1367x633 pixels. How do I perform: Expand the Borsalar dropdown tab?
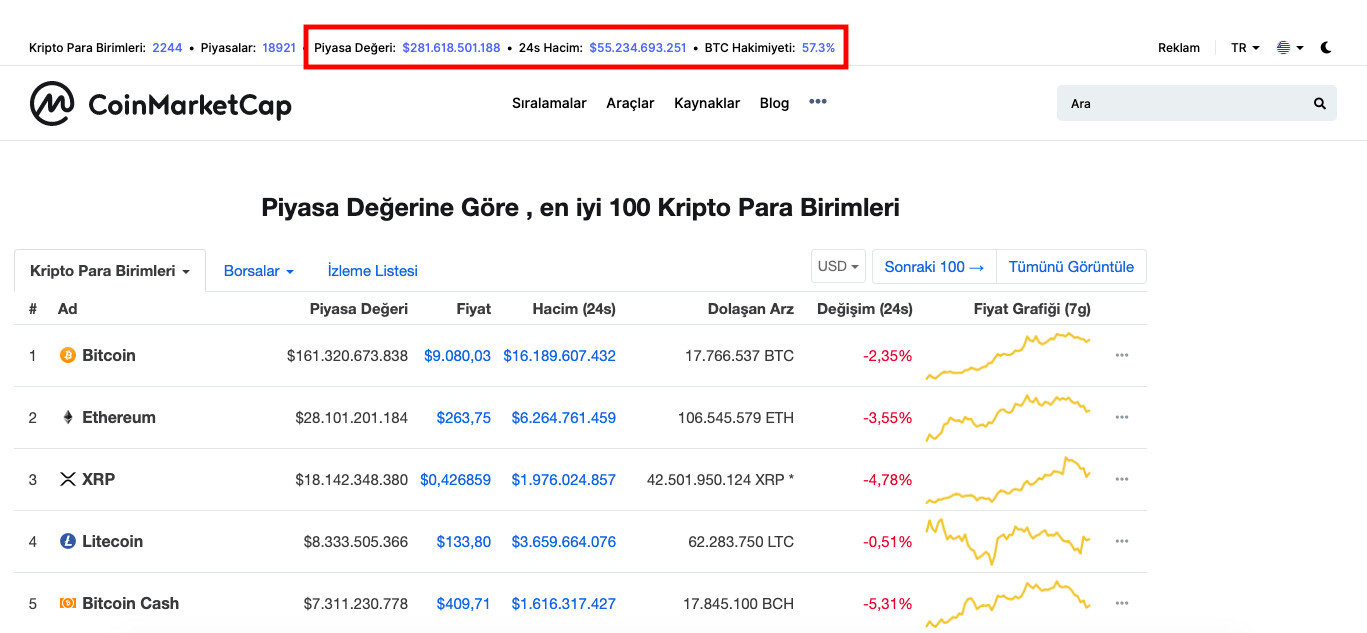(259, 271)
